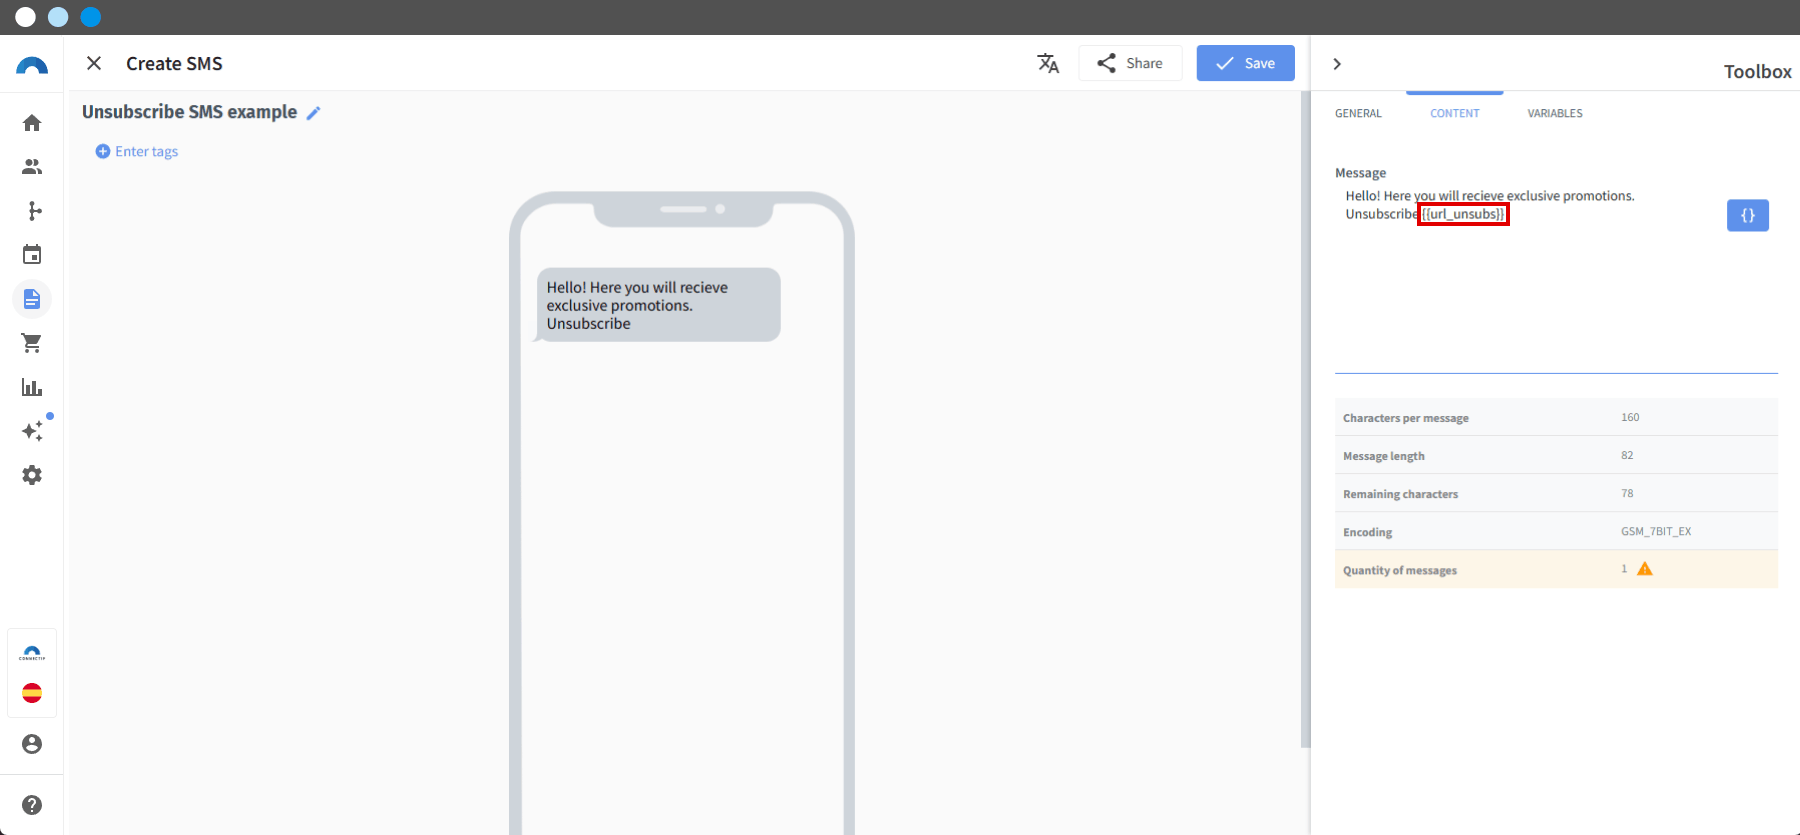Close the Create SMS editor with X

pyautogui.click(x=94, y=63)
